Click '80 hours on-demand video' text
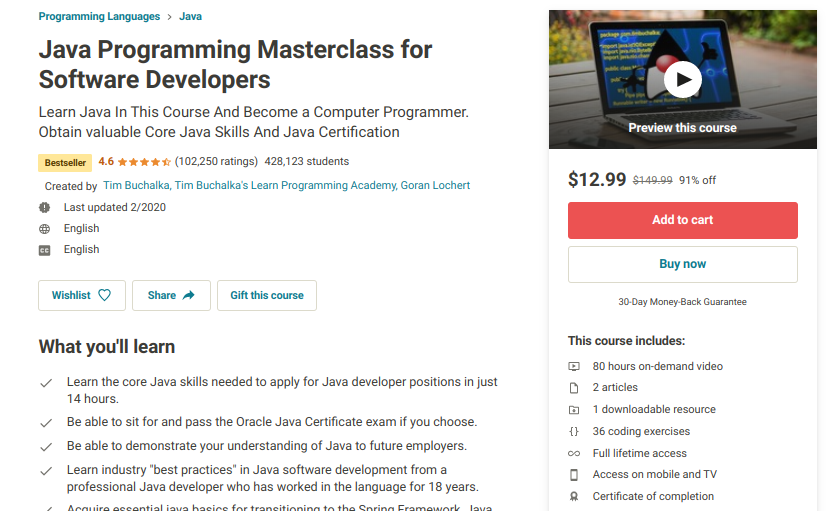 (x=658, y=366)
